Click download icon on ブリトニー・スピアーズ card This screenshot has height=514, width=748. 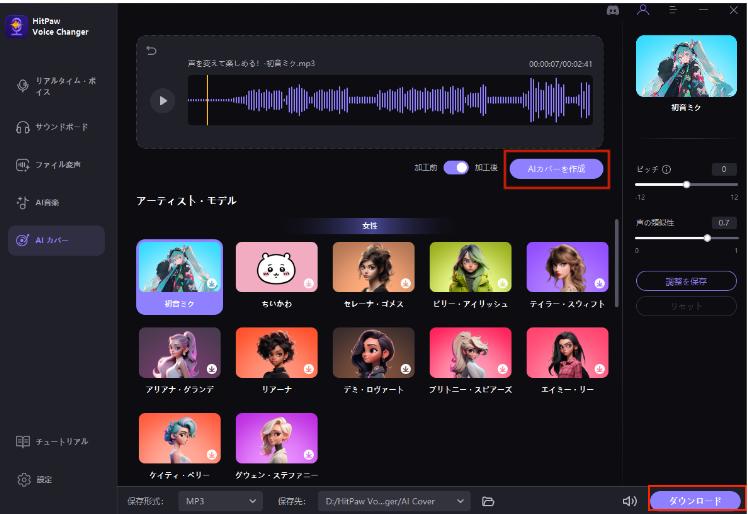click(502, 369)
